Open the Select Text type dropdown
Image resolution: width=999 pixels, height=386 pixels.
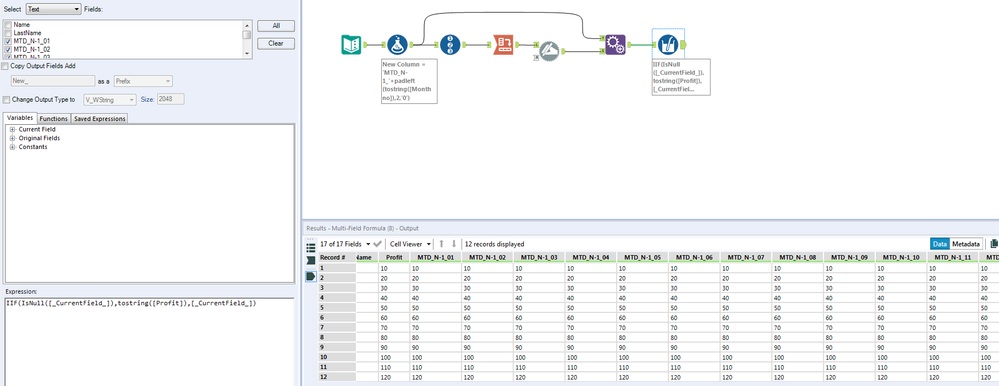click(54, 9)
